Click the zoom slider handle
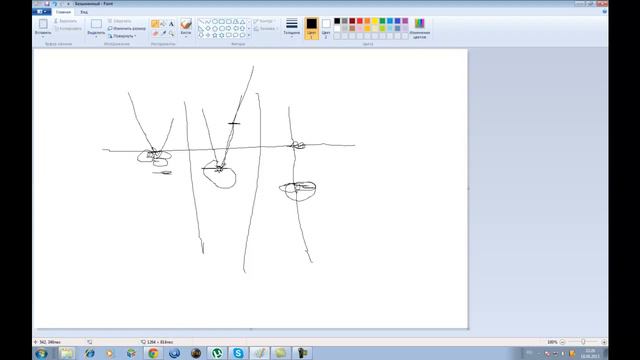This screenshot has width=640, height=360. click(583, 342)
